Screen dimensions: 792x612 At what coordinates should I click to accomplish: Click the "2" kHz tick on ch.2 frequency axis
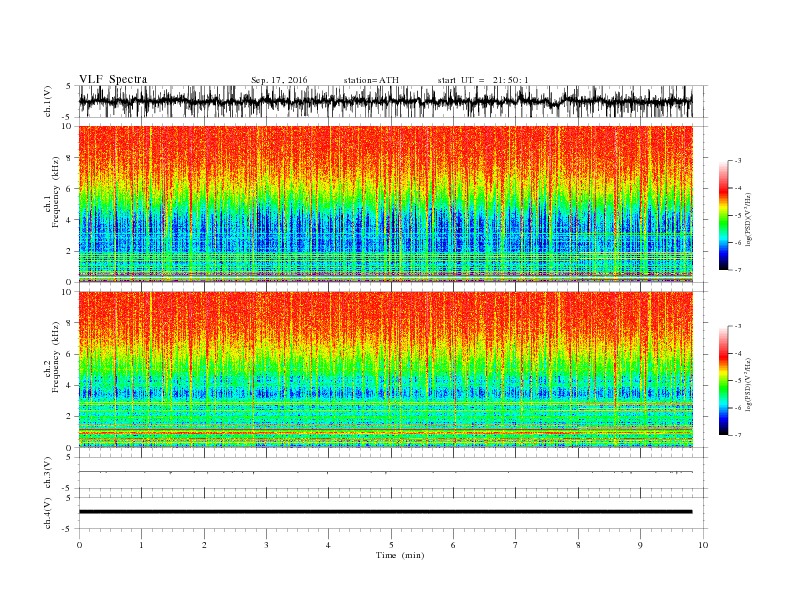70,417
